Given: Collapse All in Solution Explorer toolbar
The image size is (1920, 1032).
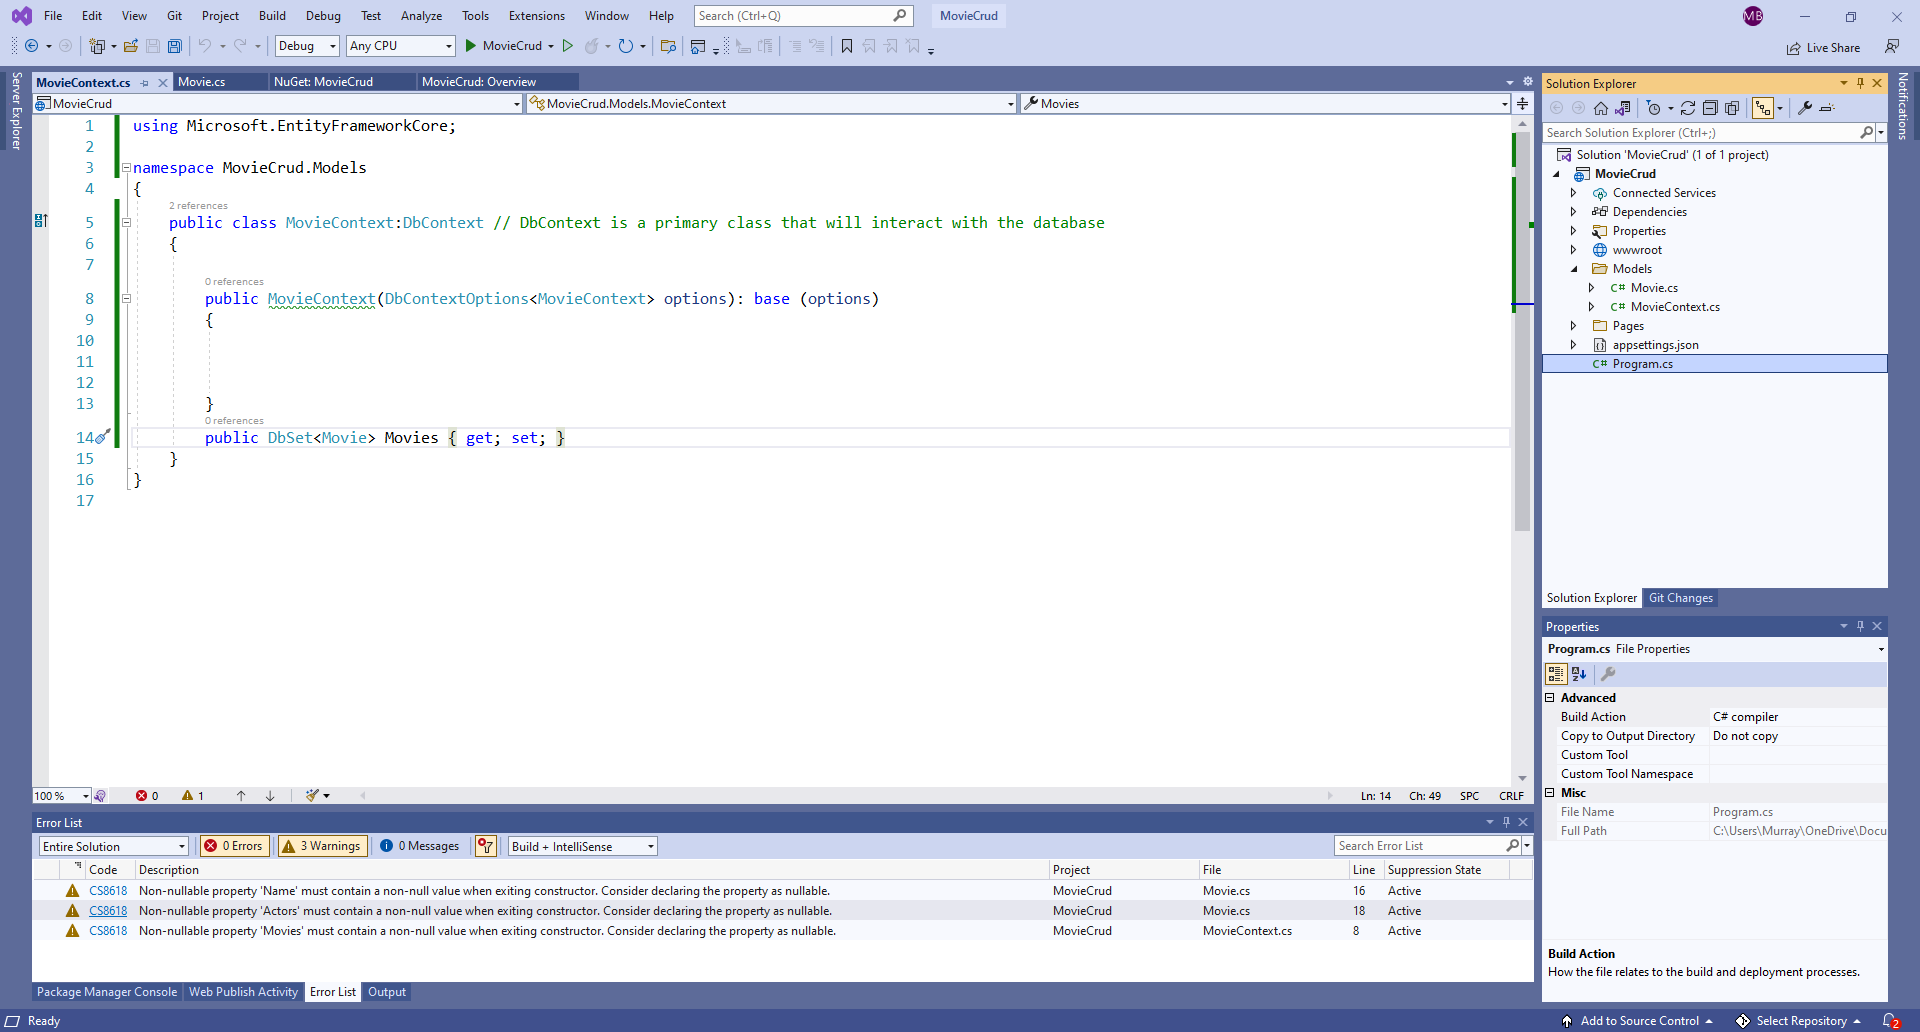Looking at the screenshot, I should 1710,108.
